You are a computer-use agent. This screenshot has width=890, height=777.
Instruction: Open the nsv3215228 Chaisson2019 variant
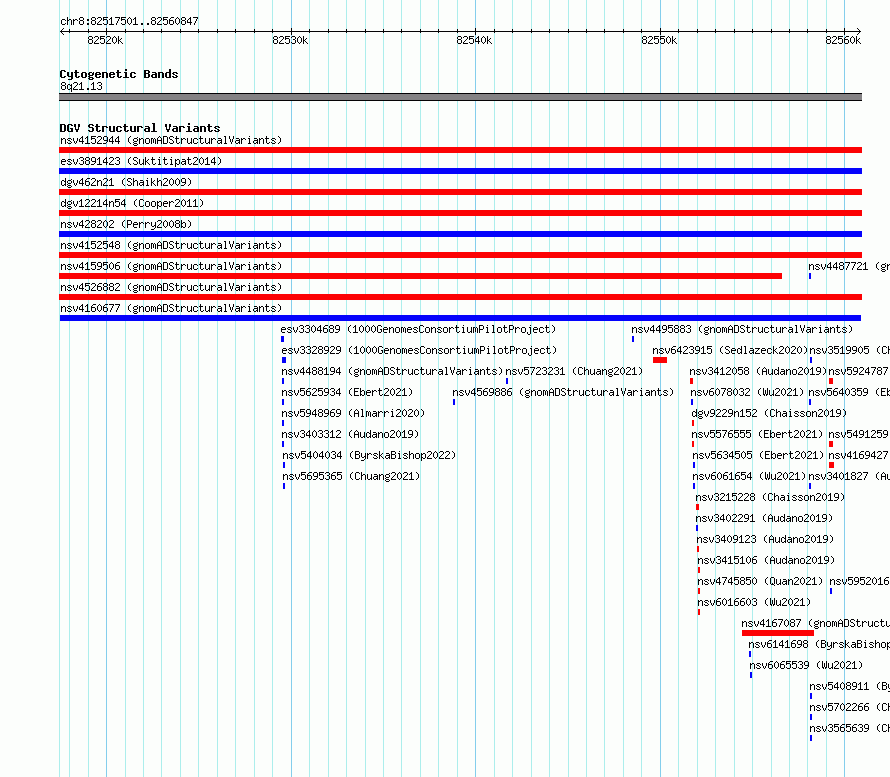coord(770,497)
